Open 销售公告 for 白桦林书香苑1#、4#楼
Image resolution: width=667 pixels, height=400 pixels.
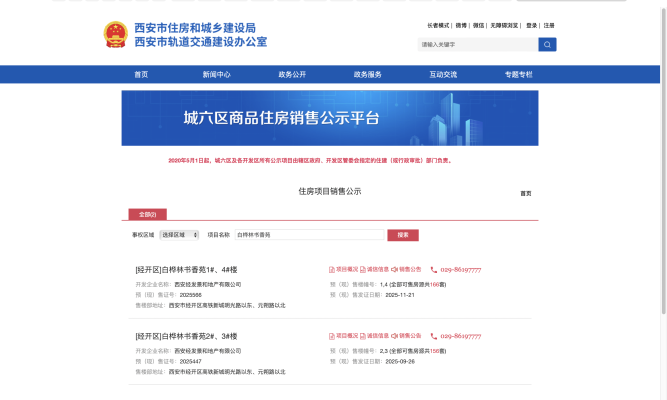[406, 269]
